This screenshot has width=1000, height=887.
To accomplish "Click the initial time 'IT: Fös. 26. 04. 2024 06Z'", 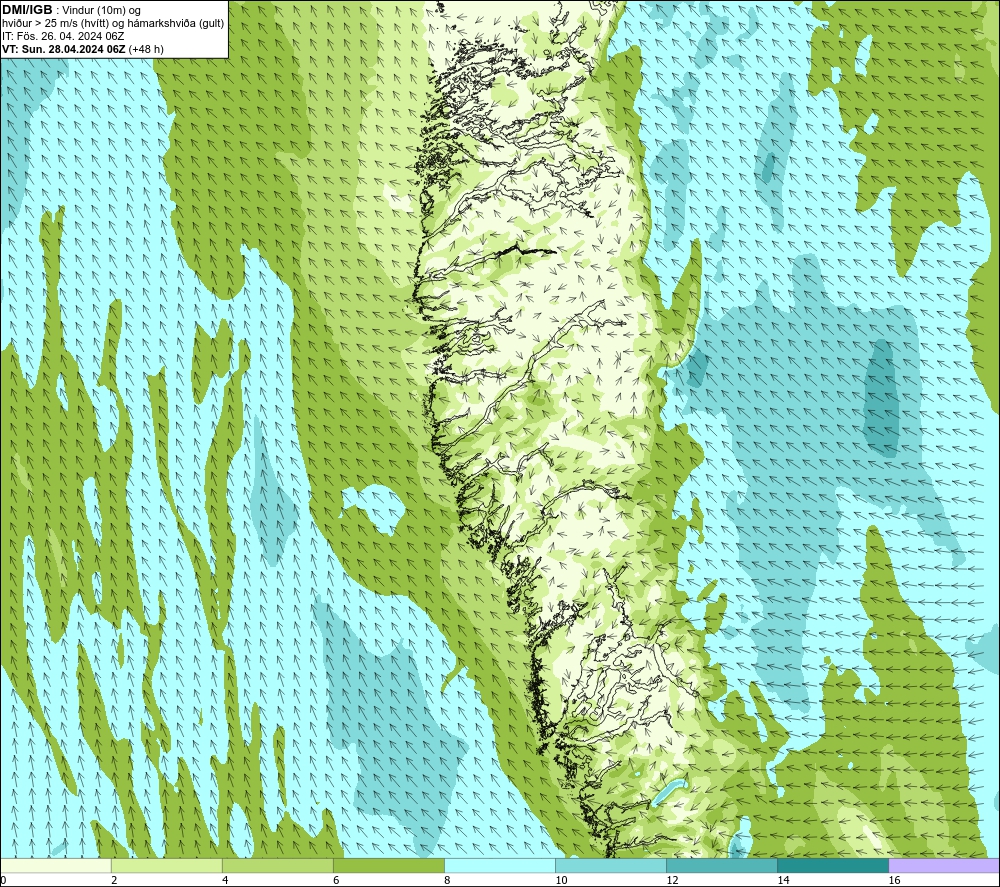I will [63, 36].
